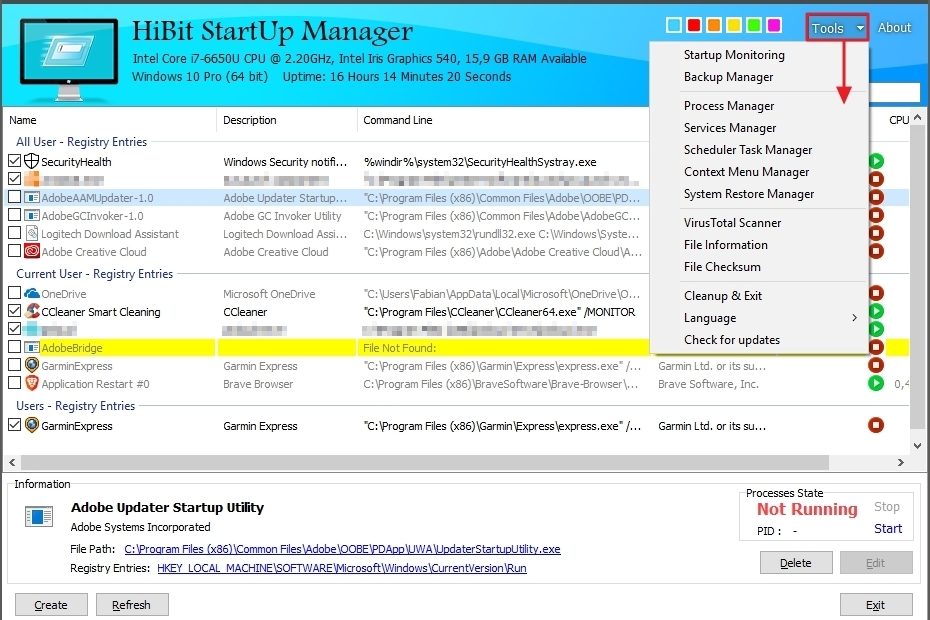Screen dimensions: 930x620
Task: Open Context Menu Manager
Action: 759,171
